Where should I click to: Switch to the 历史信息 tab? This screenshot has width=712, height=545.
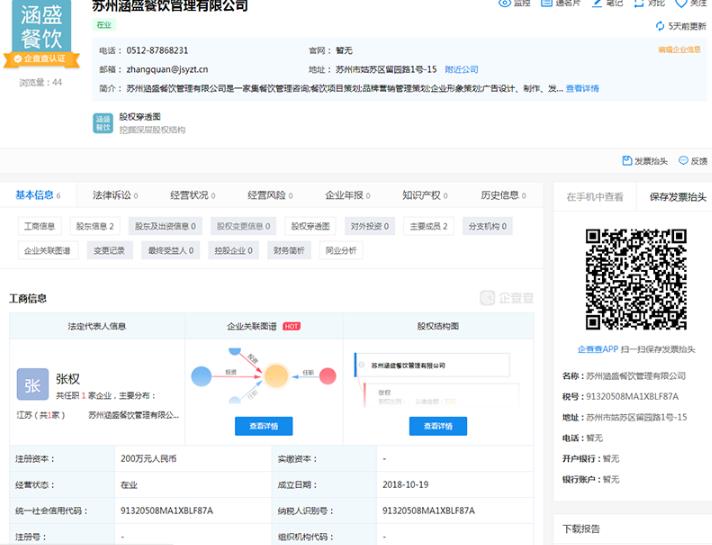tap(503, 195)
